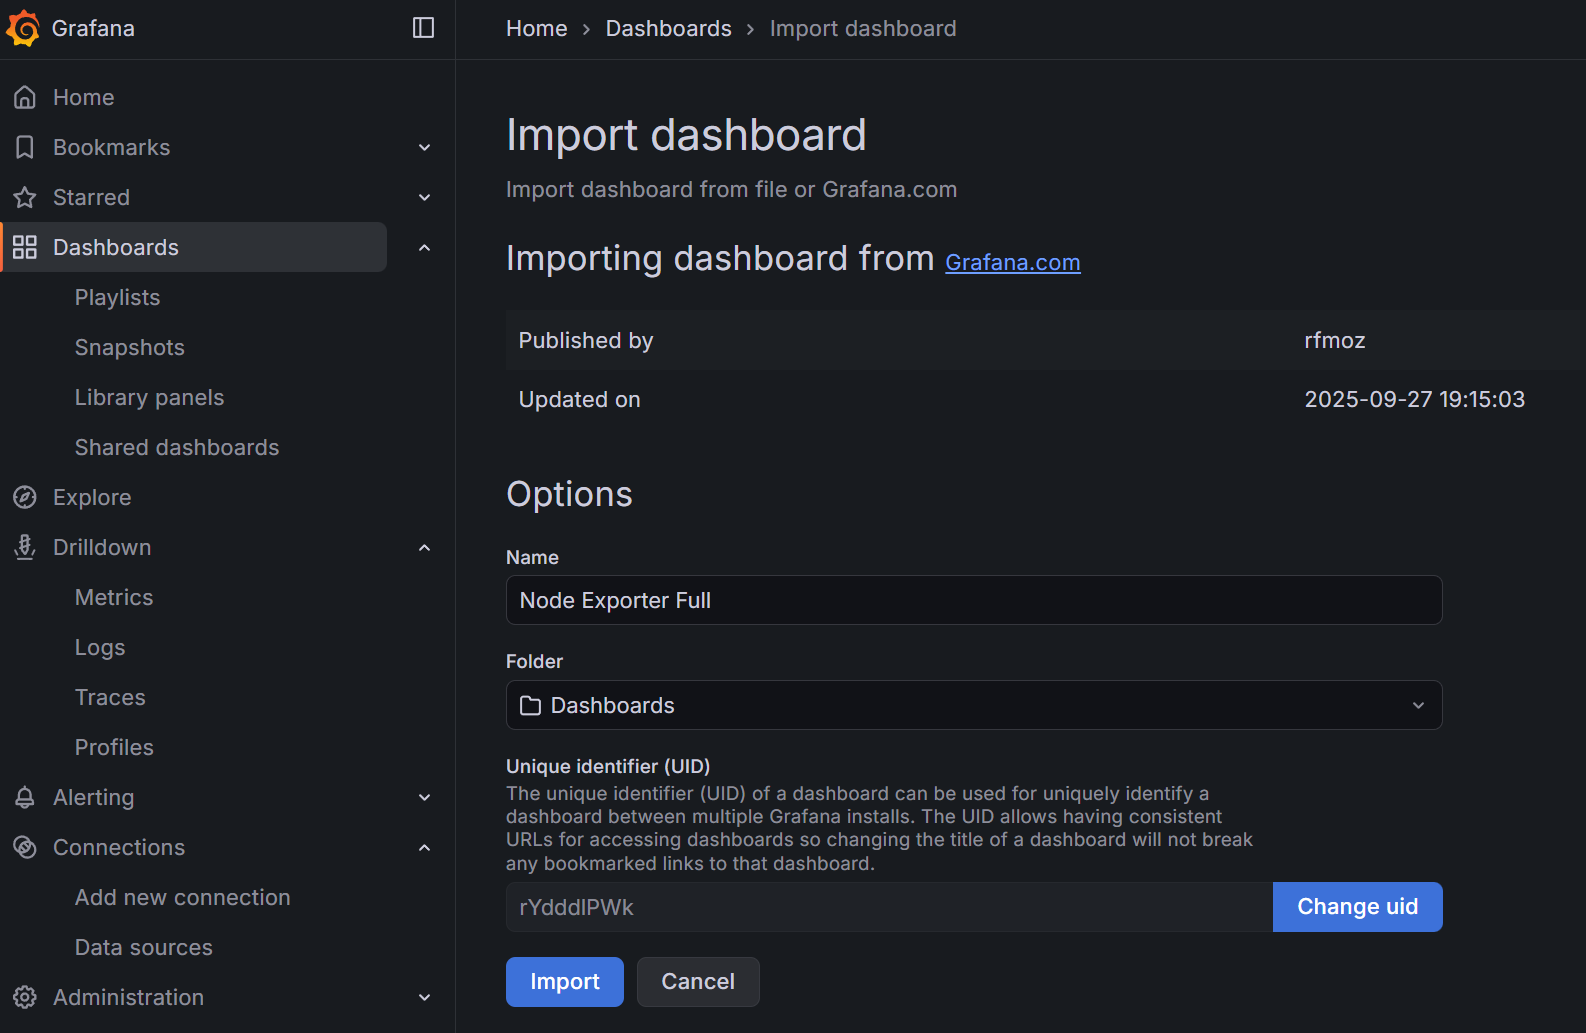This screenshot has height=1033, width=1586.
Task: Open the Folder dropdown
Action: [973, 705]
